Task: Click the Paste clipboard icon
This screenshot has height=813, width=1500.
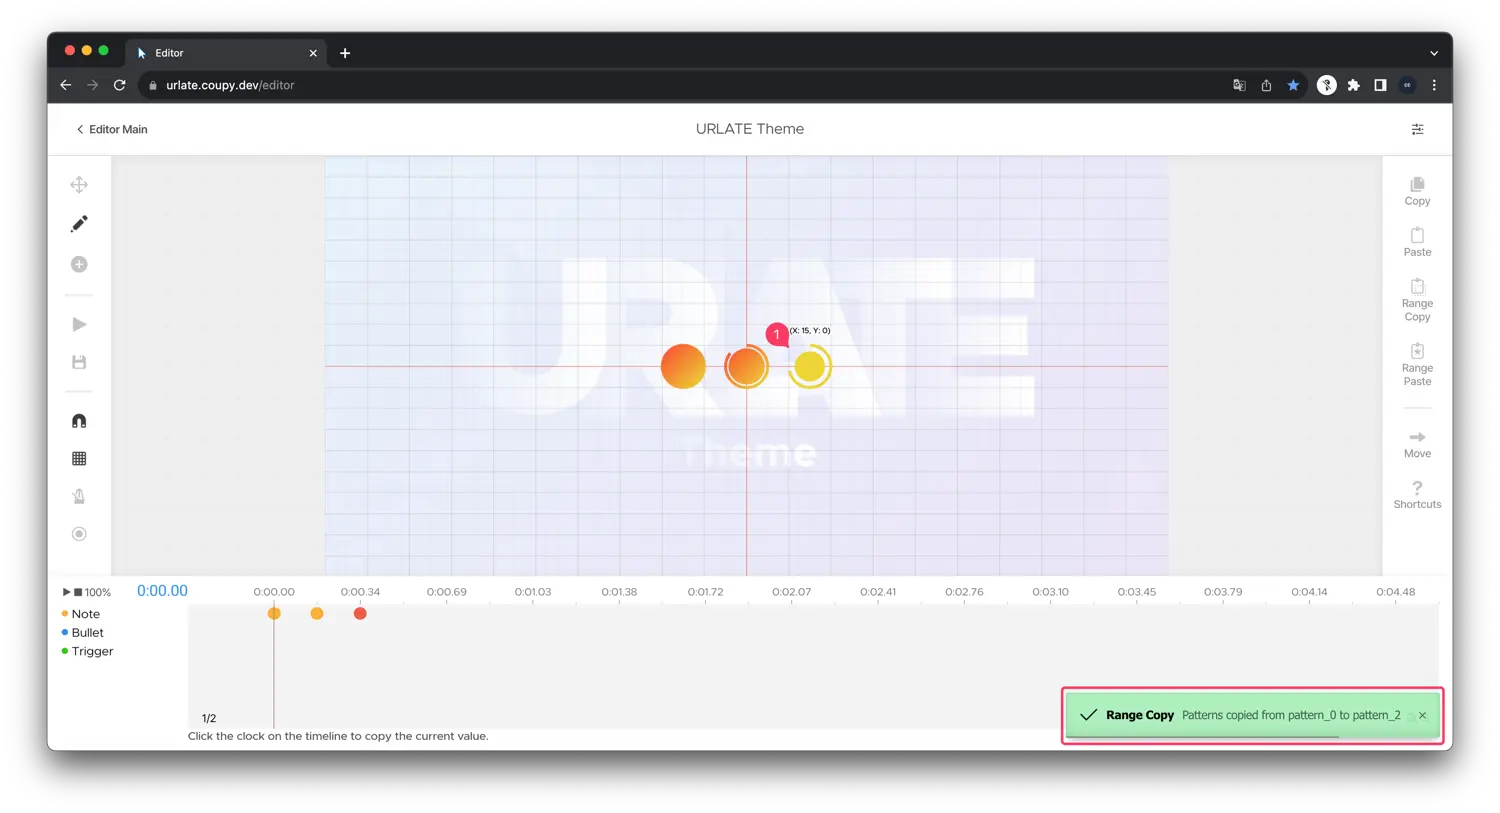Action: click(1417, 236)
